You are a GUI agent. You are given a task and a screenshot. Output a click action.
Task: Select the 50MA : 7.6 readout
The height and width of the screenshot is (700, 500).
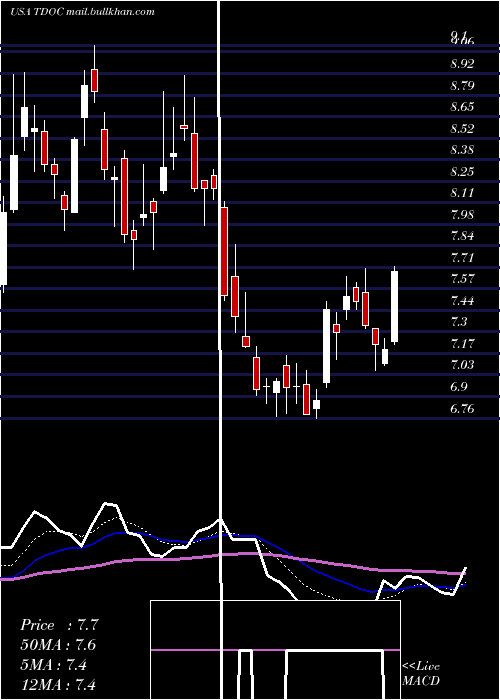58,645
